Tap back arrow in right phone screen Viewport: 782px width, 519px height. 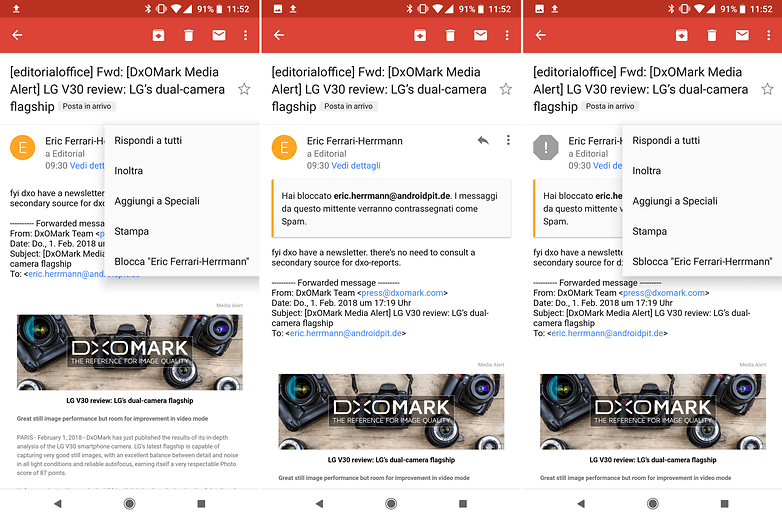coord(541,35)
